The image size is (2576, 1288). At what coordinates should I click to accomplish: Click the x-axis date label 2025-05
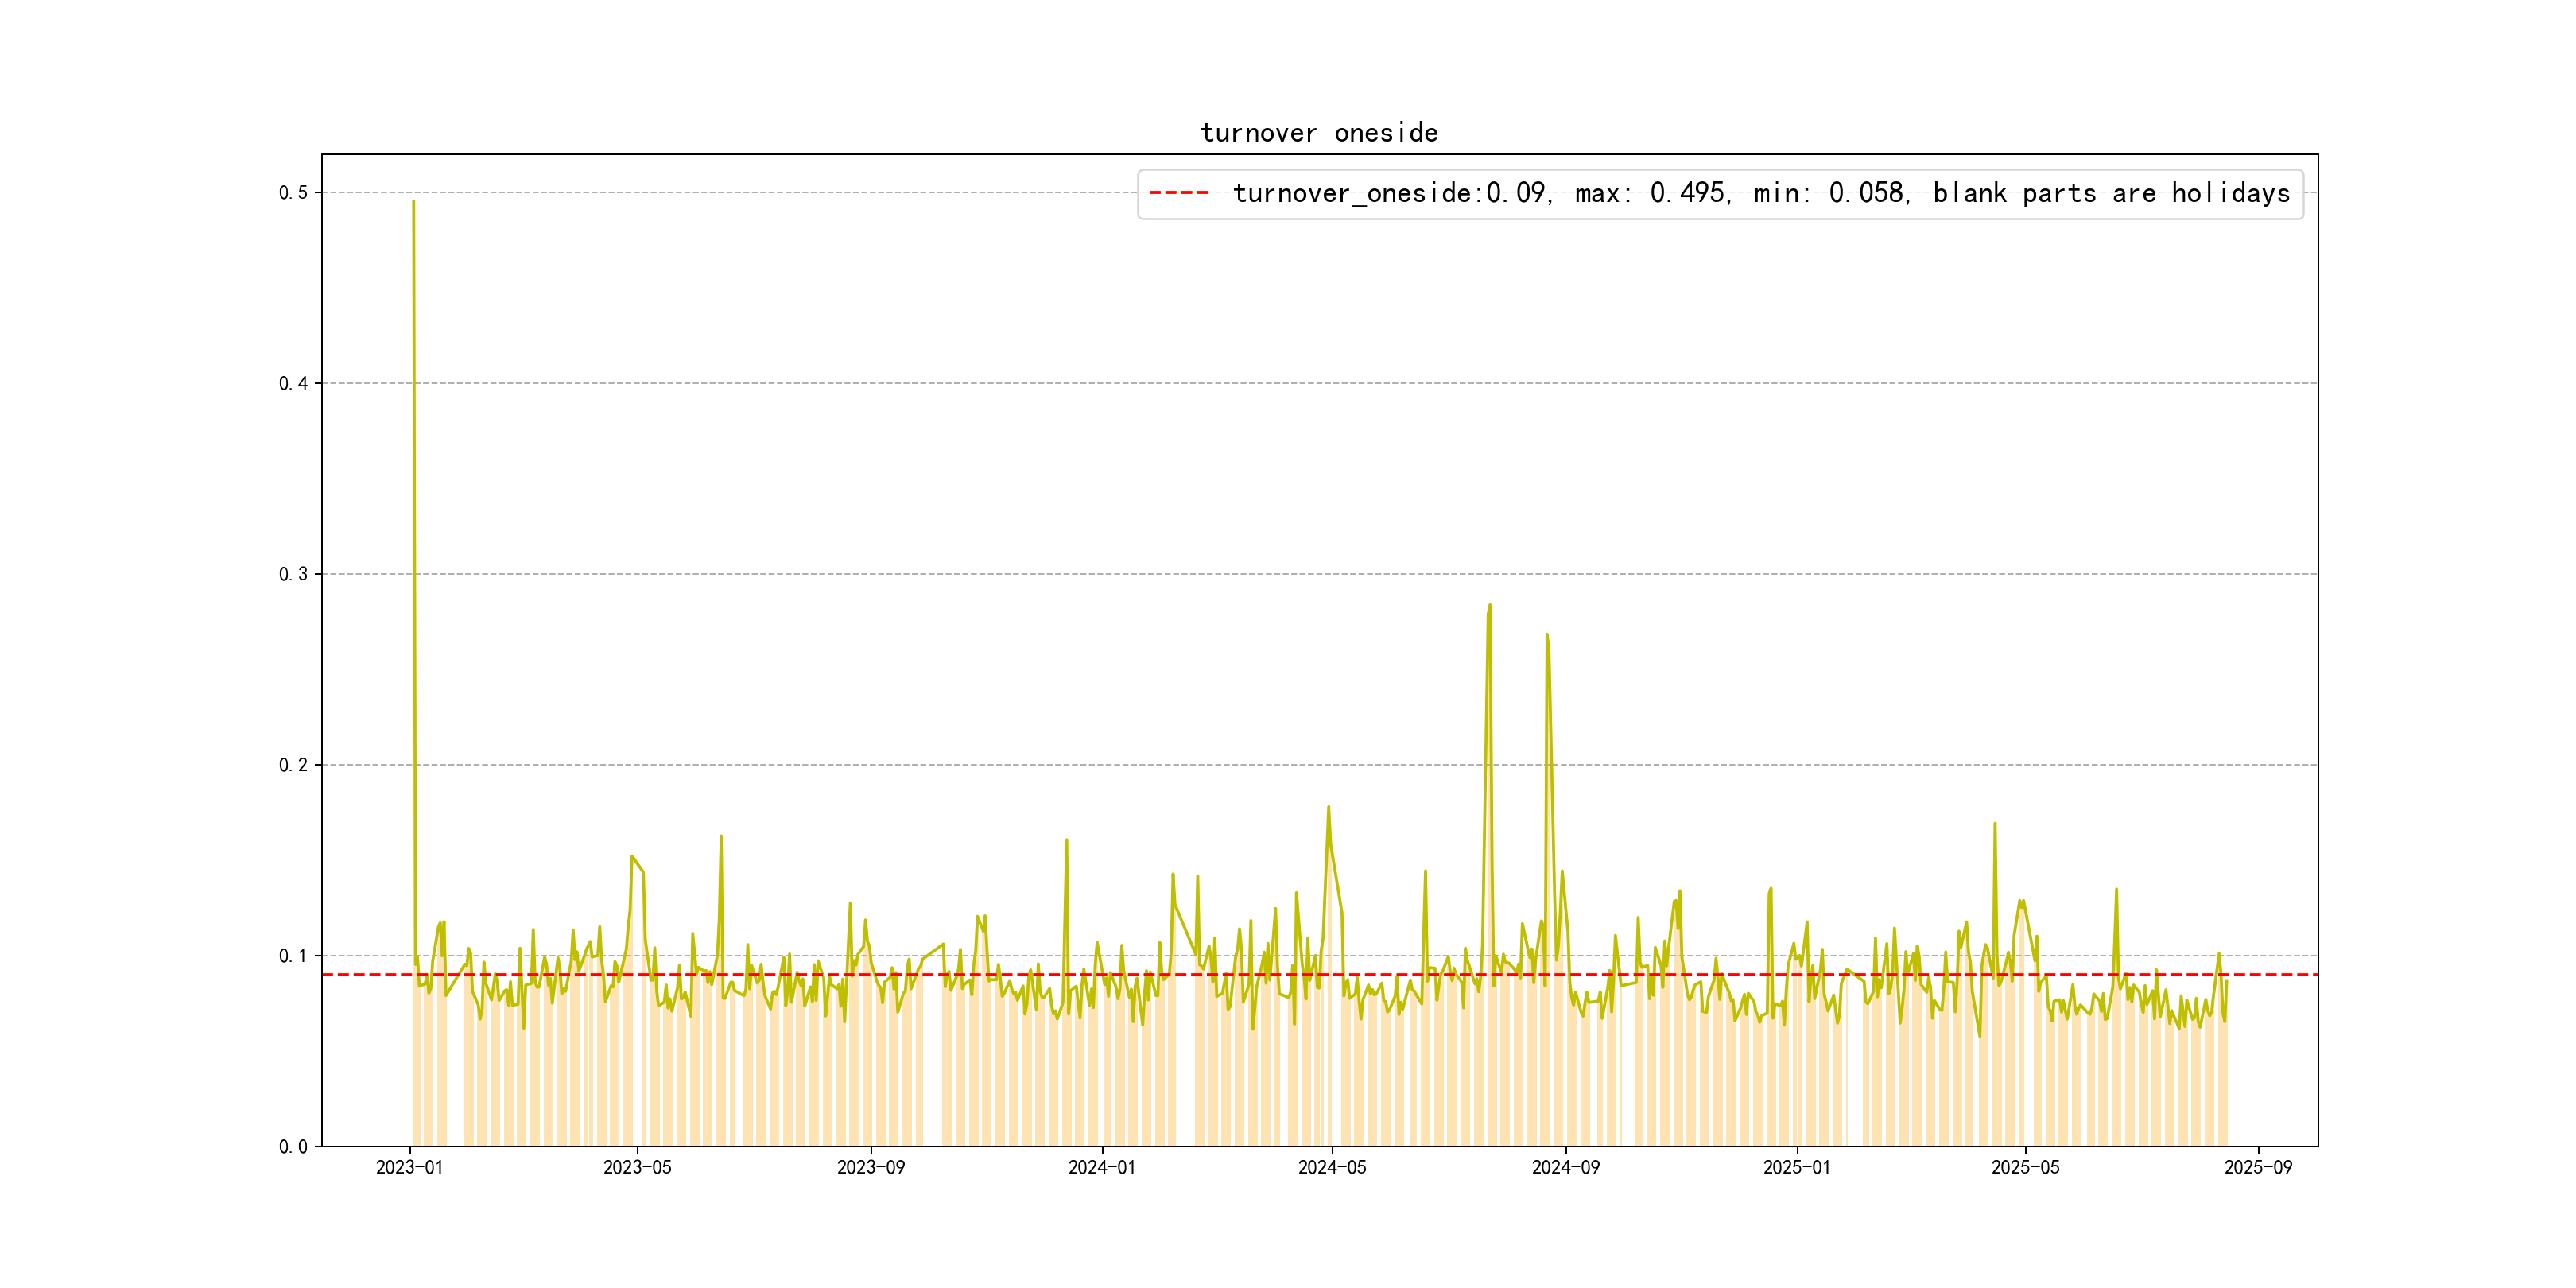pos(2025,1168)
